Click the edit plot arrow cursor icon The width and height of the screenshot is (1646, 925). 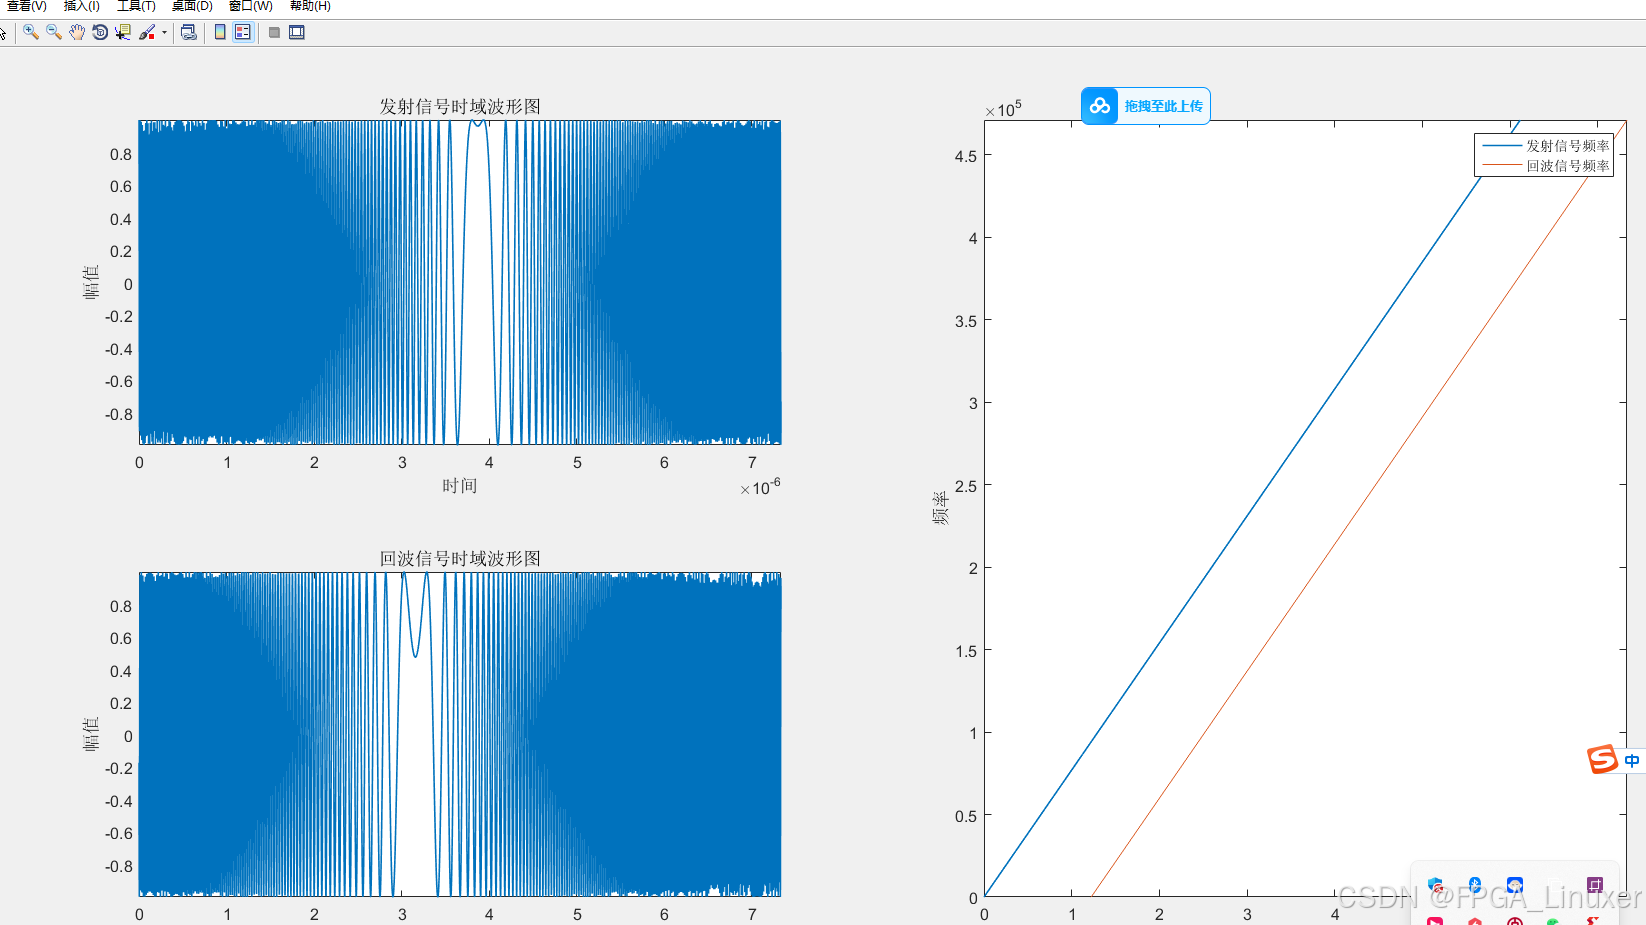3,32
